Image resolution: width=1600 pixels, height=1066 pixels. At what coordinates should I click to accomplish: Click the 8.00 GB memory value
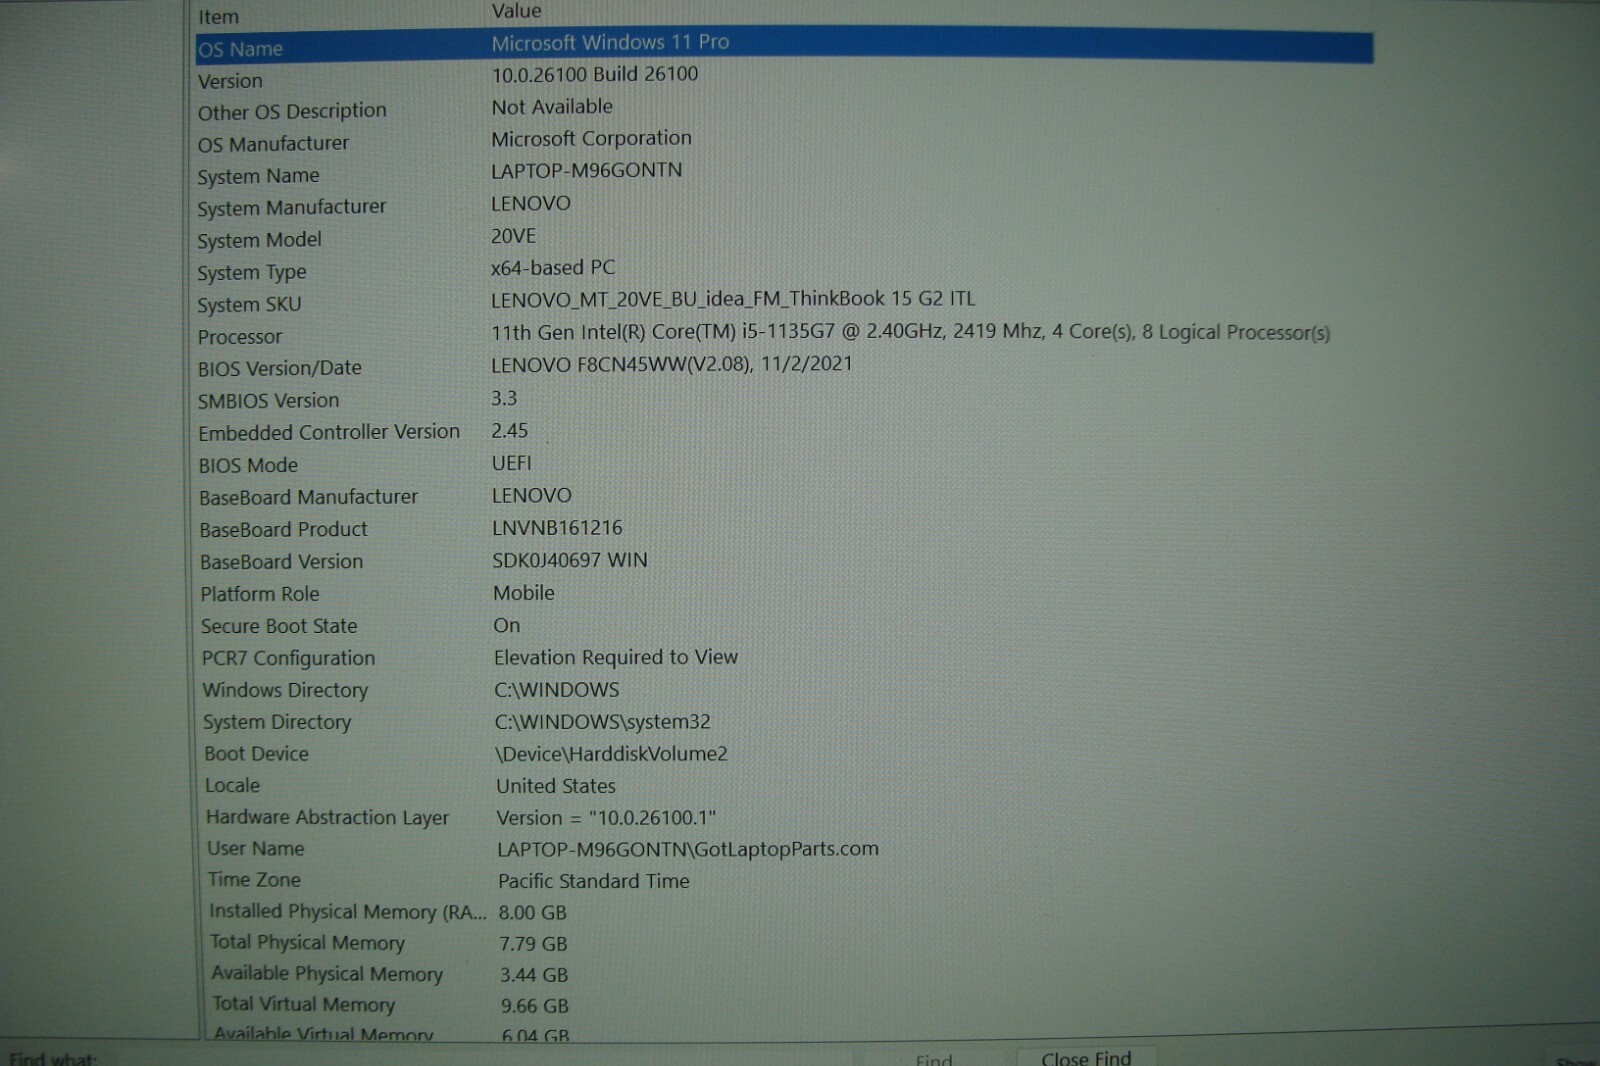[532, 912]
